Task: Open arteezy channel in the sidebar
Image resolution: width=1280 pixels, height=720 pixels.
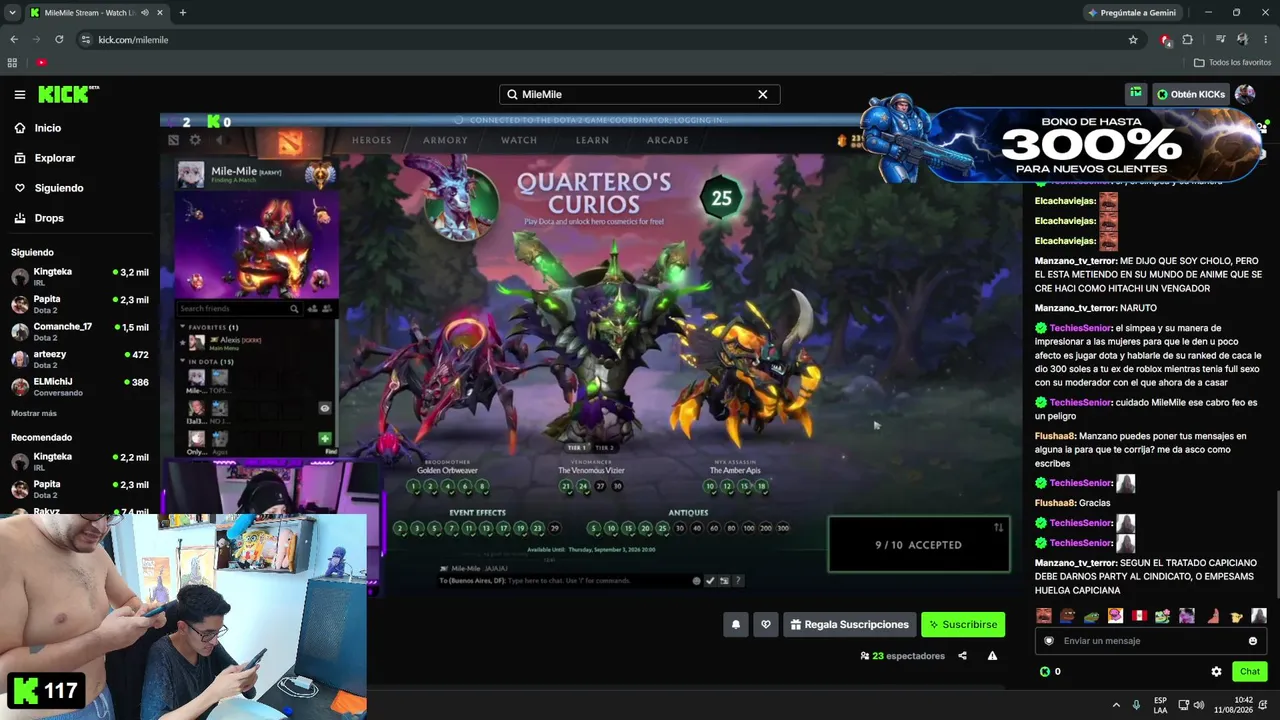Action: click(80, 358)
